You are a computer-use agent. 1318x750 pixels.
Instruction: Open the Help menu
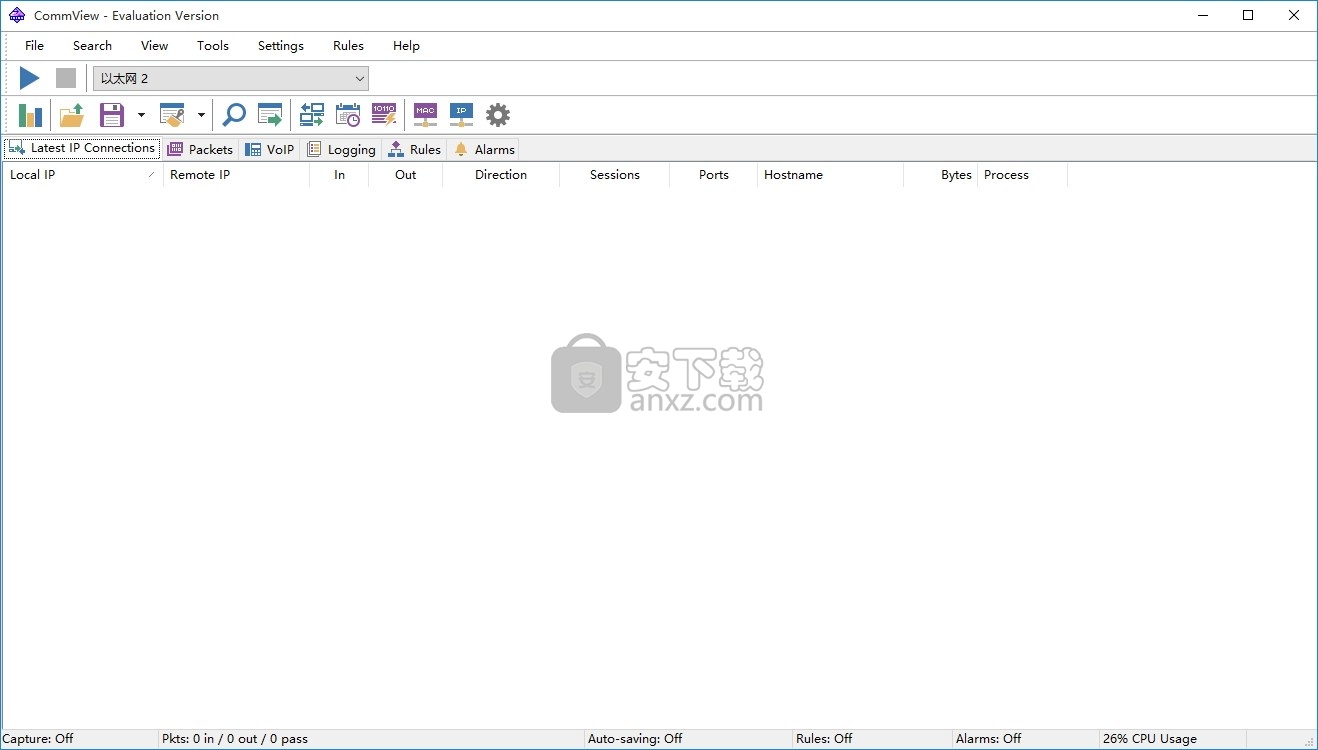point(406,46)
